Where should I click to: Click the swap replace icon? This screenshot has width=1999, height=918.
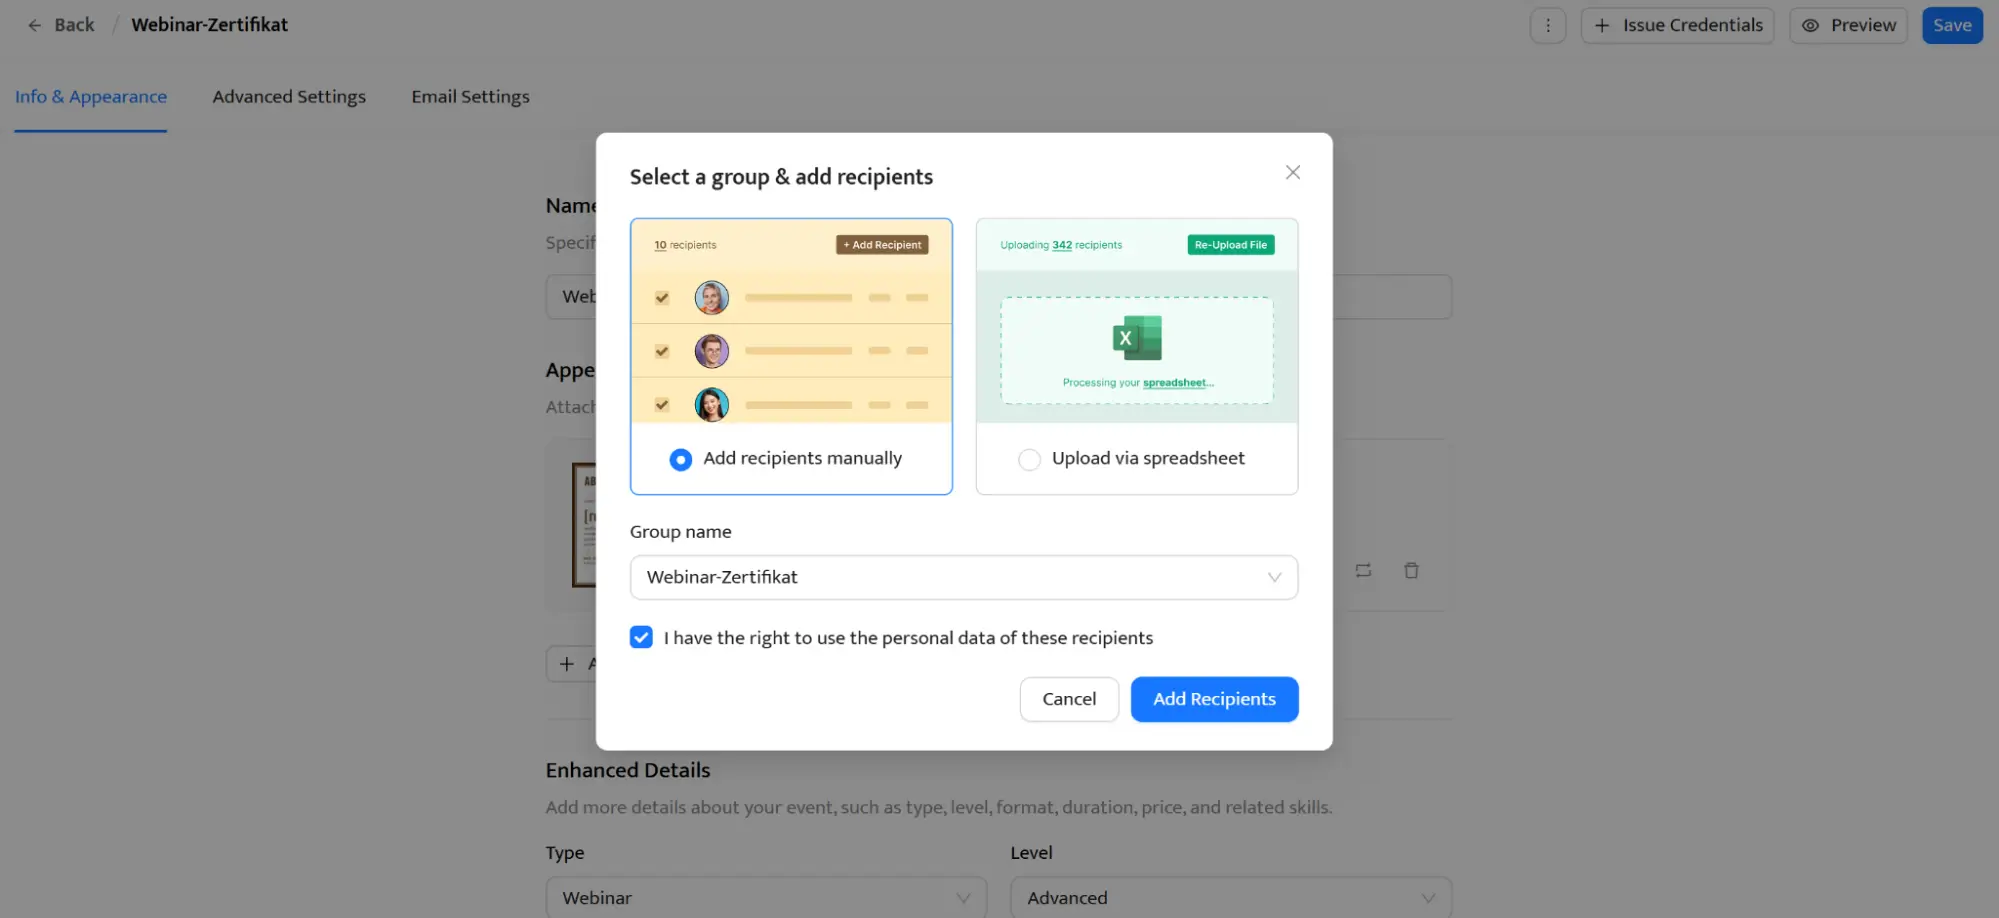[x=1363, y=571]
